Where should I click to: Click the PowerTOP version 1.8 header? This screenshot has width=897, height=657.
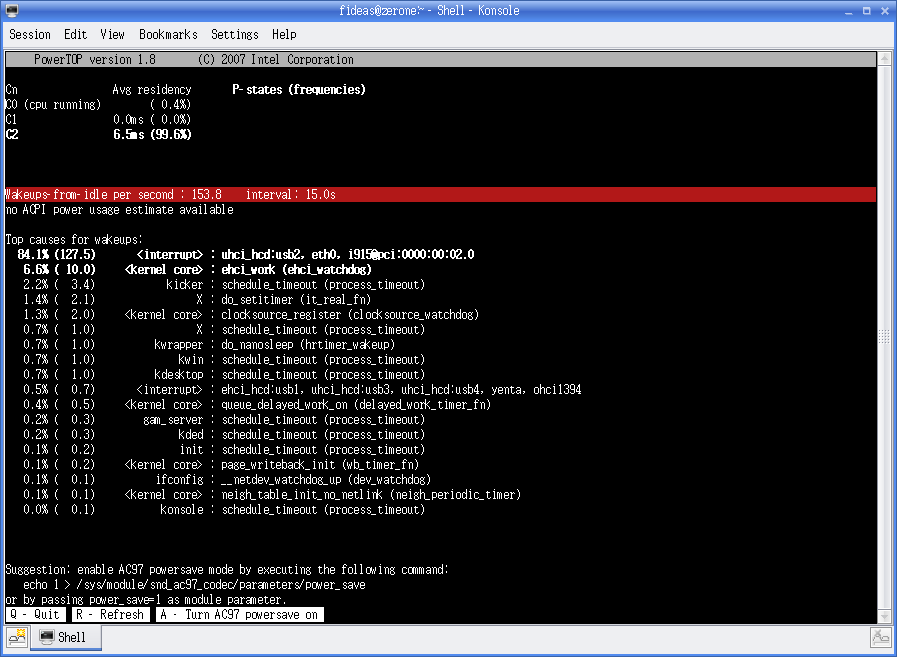click(440, 60)
